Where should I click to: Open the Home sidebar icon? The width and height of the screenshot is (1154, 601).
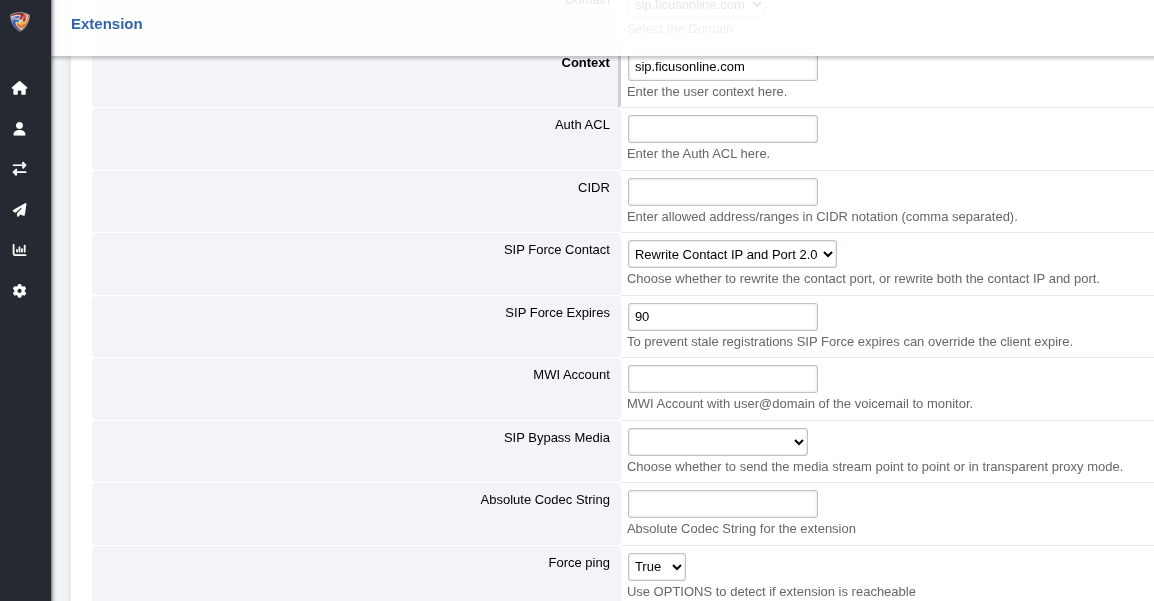pyautogui.click(x=19, y=88)
